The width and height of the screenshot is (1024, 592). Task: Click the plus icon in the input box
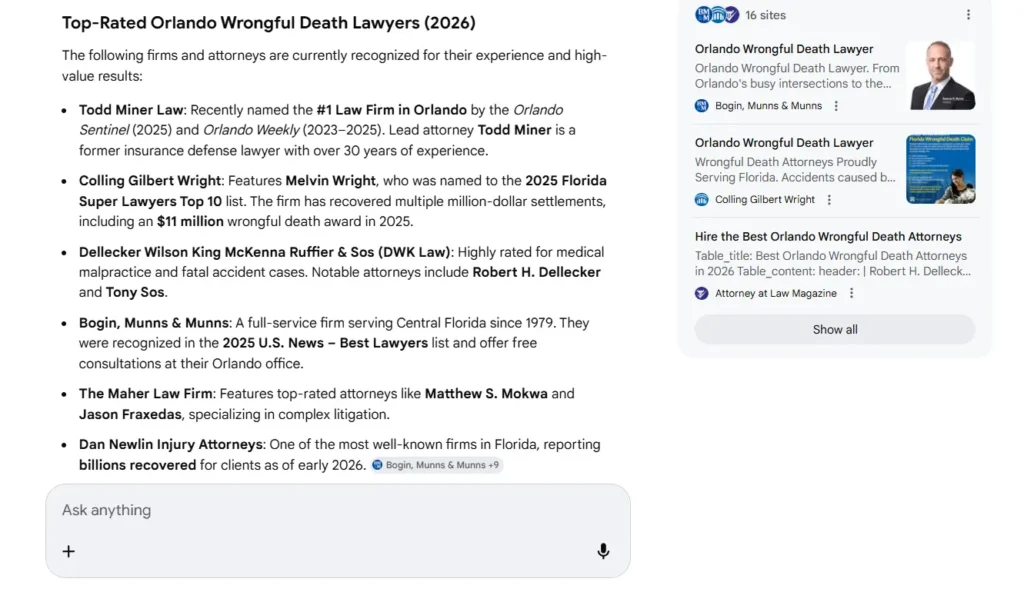pos(69,551)
